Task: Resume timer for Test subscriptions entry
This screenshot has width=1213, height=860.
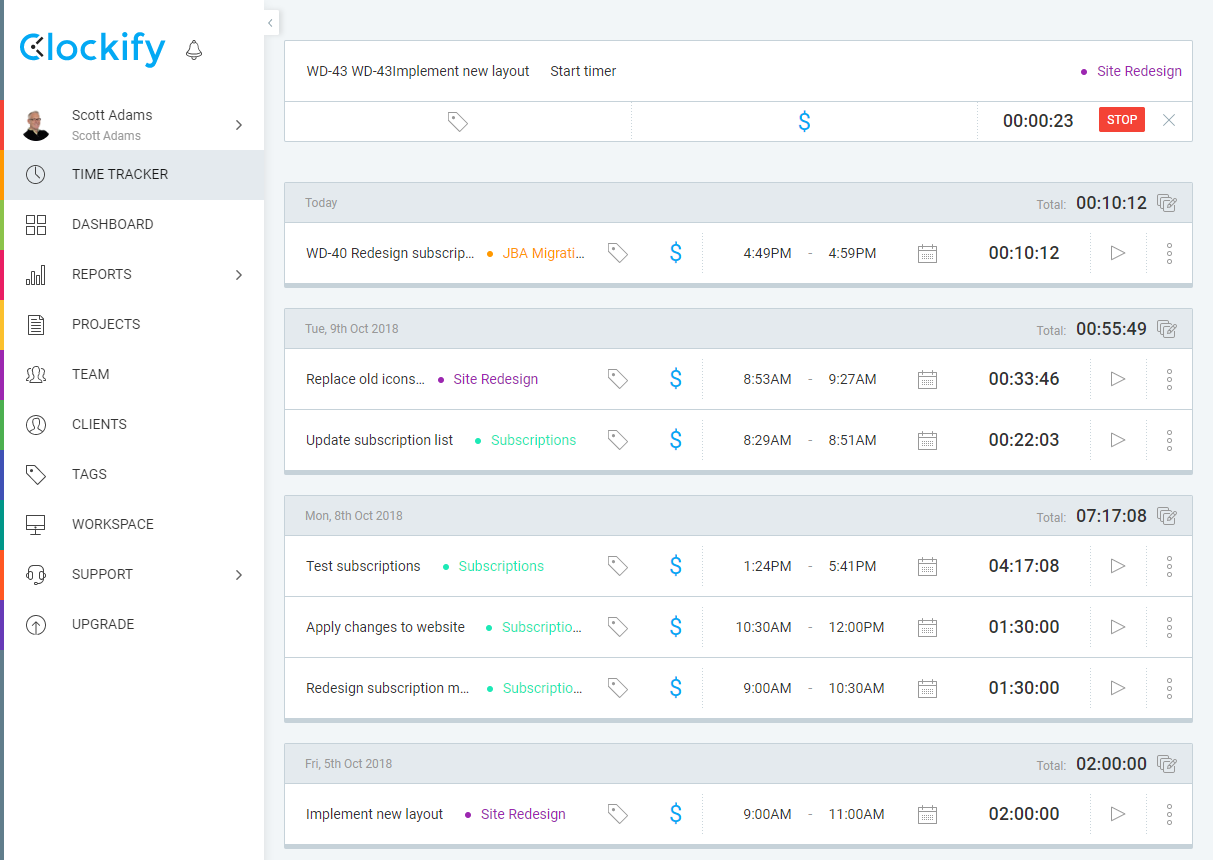Action: pos(1118,566)
